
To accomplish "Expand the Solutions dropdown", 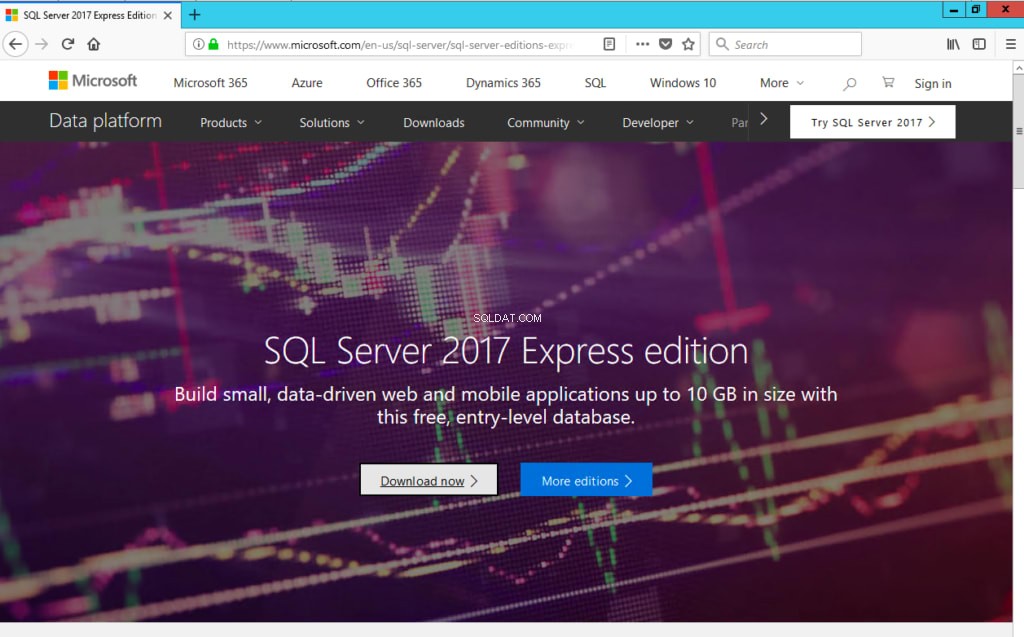I will coord(332,123).
